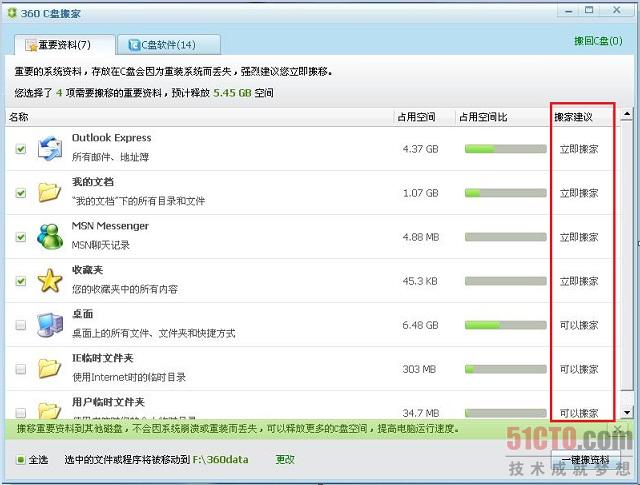Click the Outlook Express mail icon
The height and width of the screenshot is (485, 640).
pos(50,148)
